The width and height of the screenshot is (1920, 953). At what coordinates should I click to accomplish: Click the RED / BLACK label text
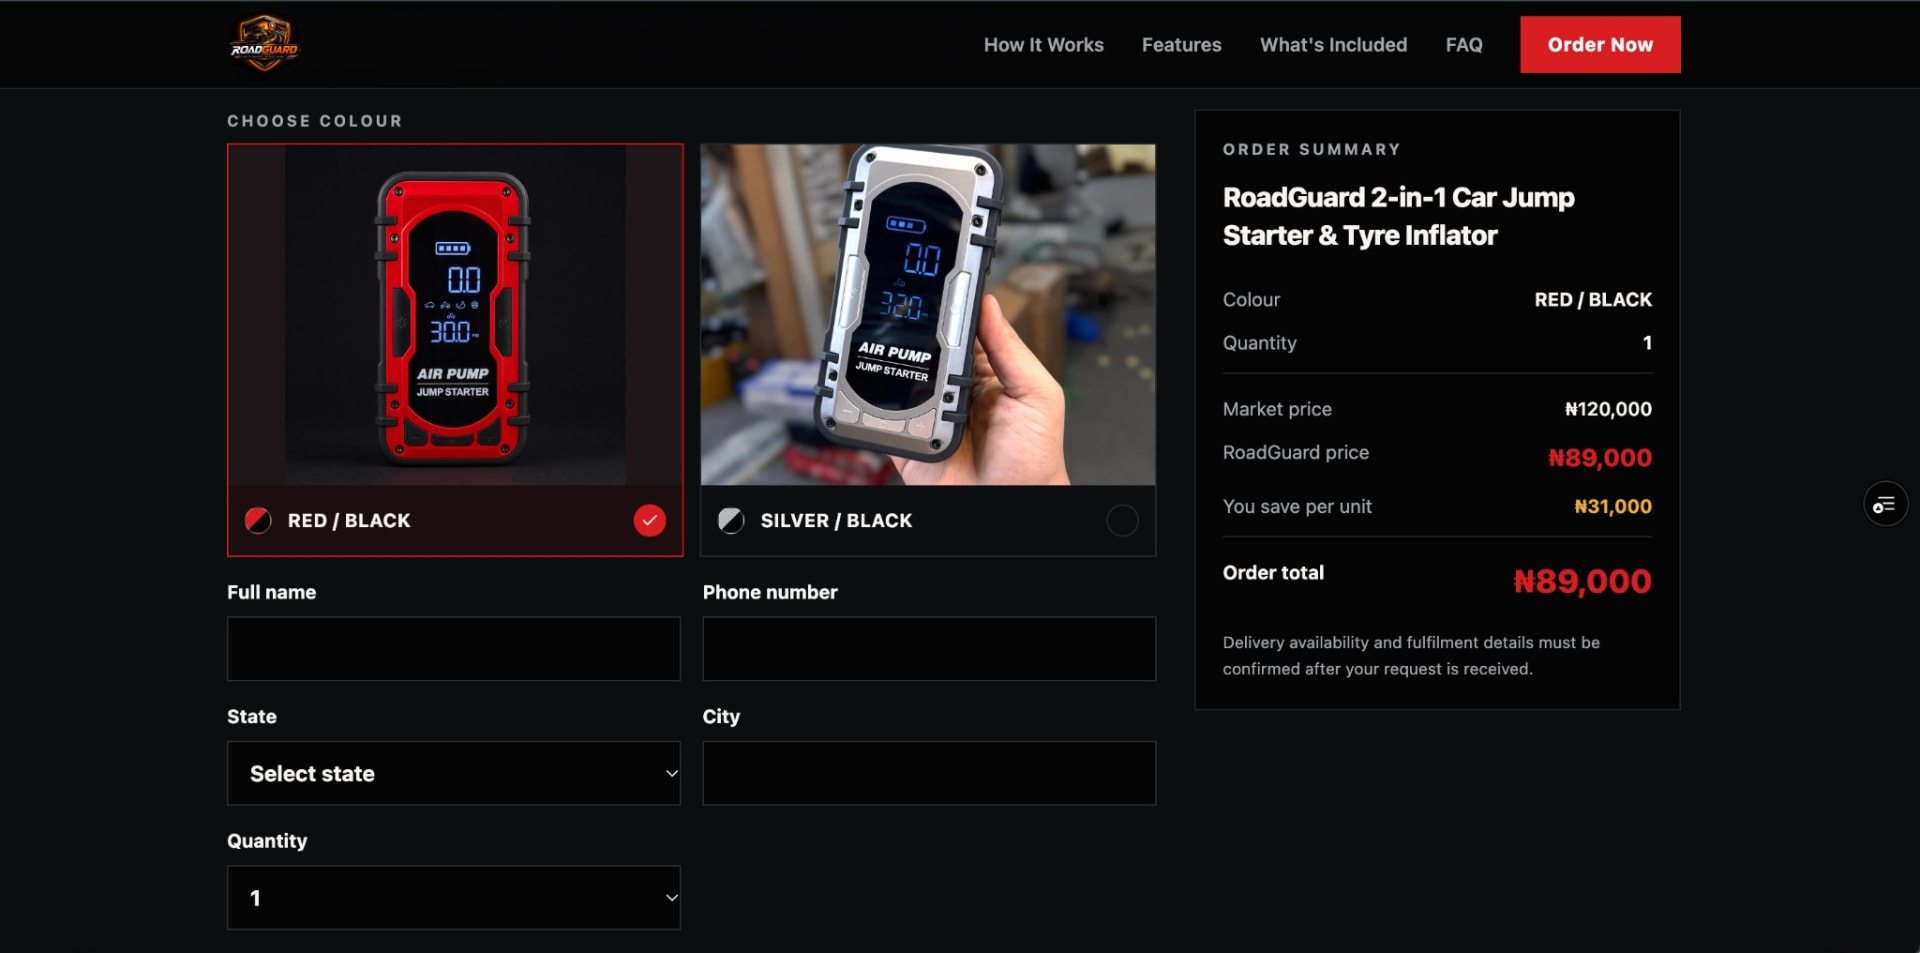tap(349, 521)
